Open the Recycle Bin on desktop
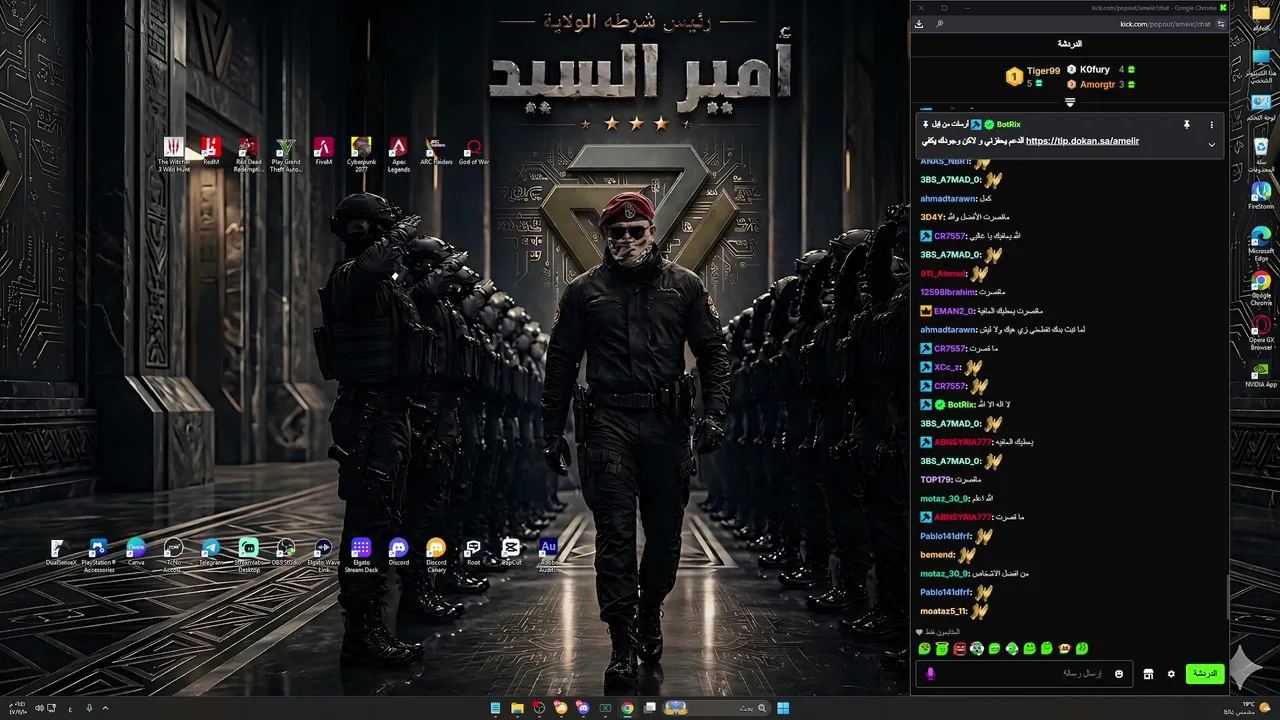 (1261, 154)
